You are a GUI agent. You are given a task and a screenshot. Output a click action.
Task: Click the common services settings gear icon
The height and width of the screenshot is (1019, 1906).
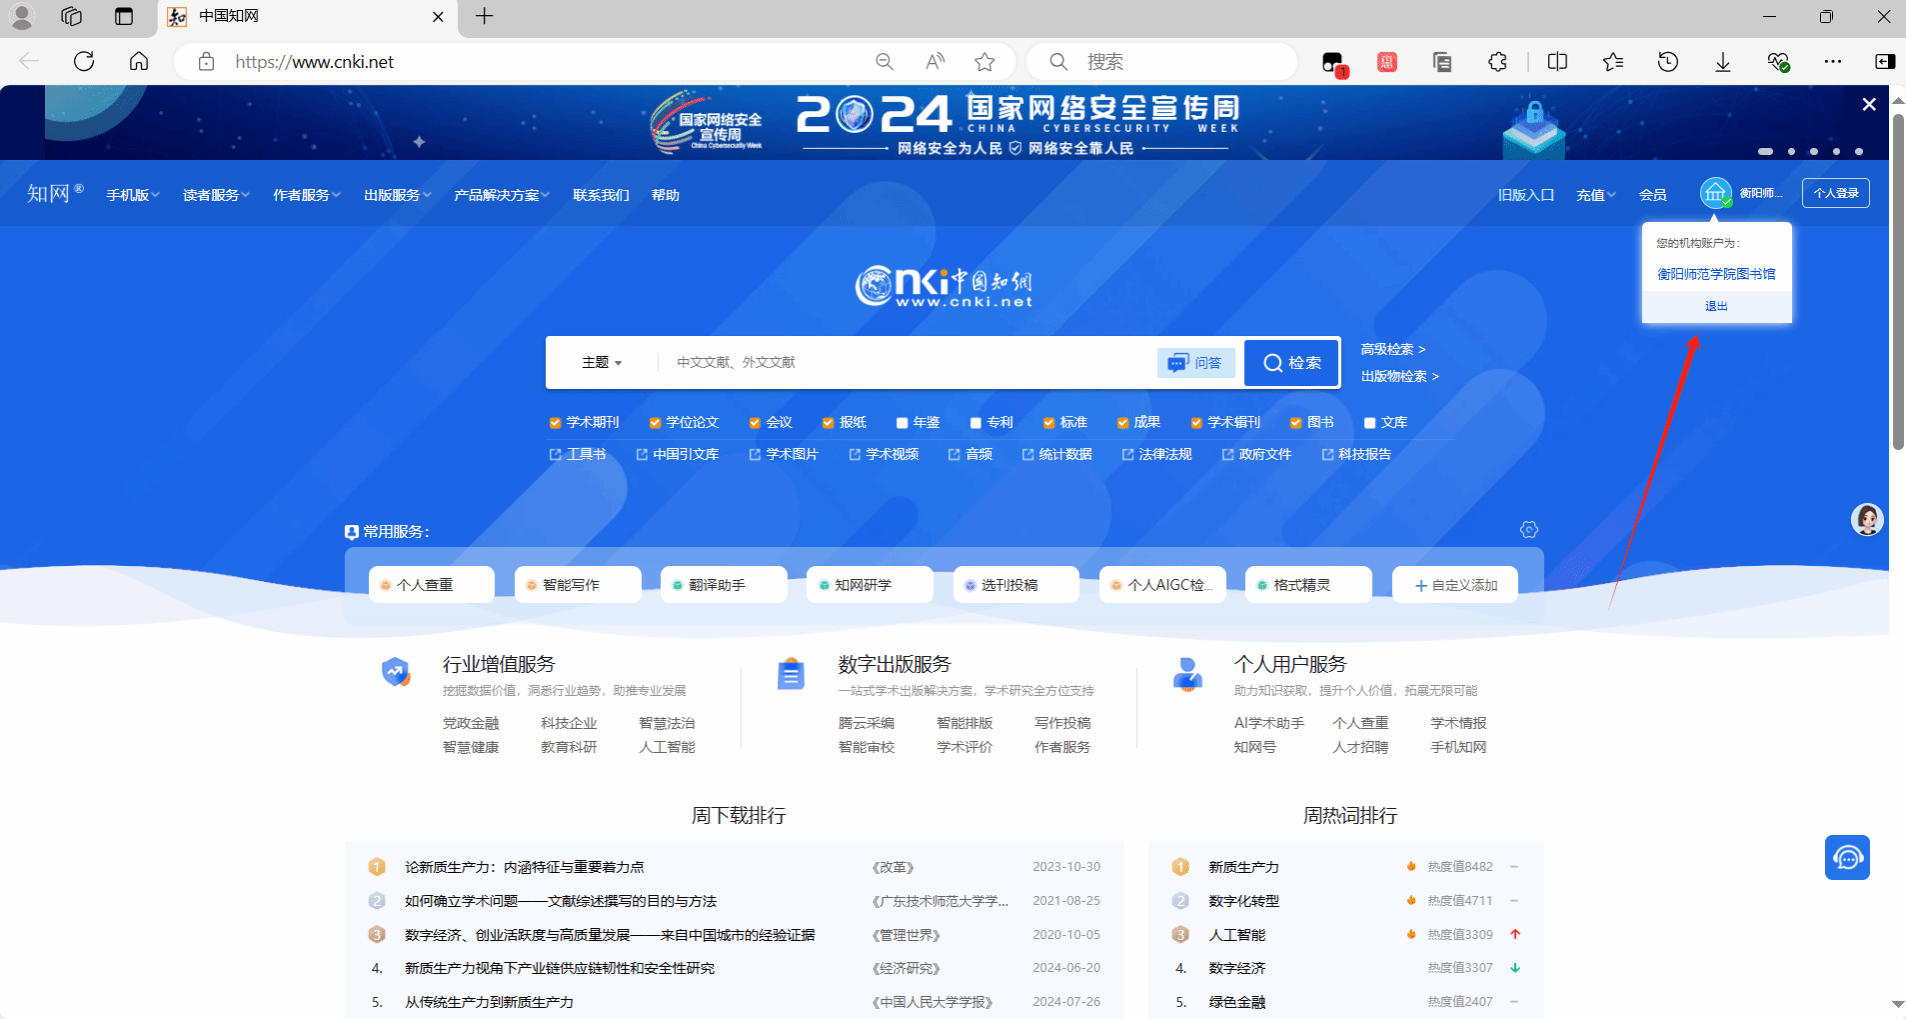(x=1528, y=530)
